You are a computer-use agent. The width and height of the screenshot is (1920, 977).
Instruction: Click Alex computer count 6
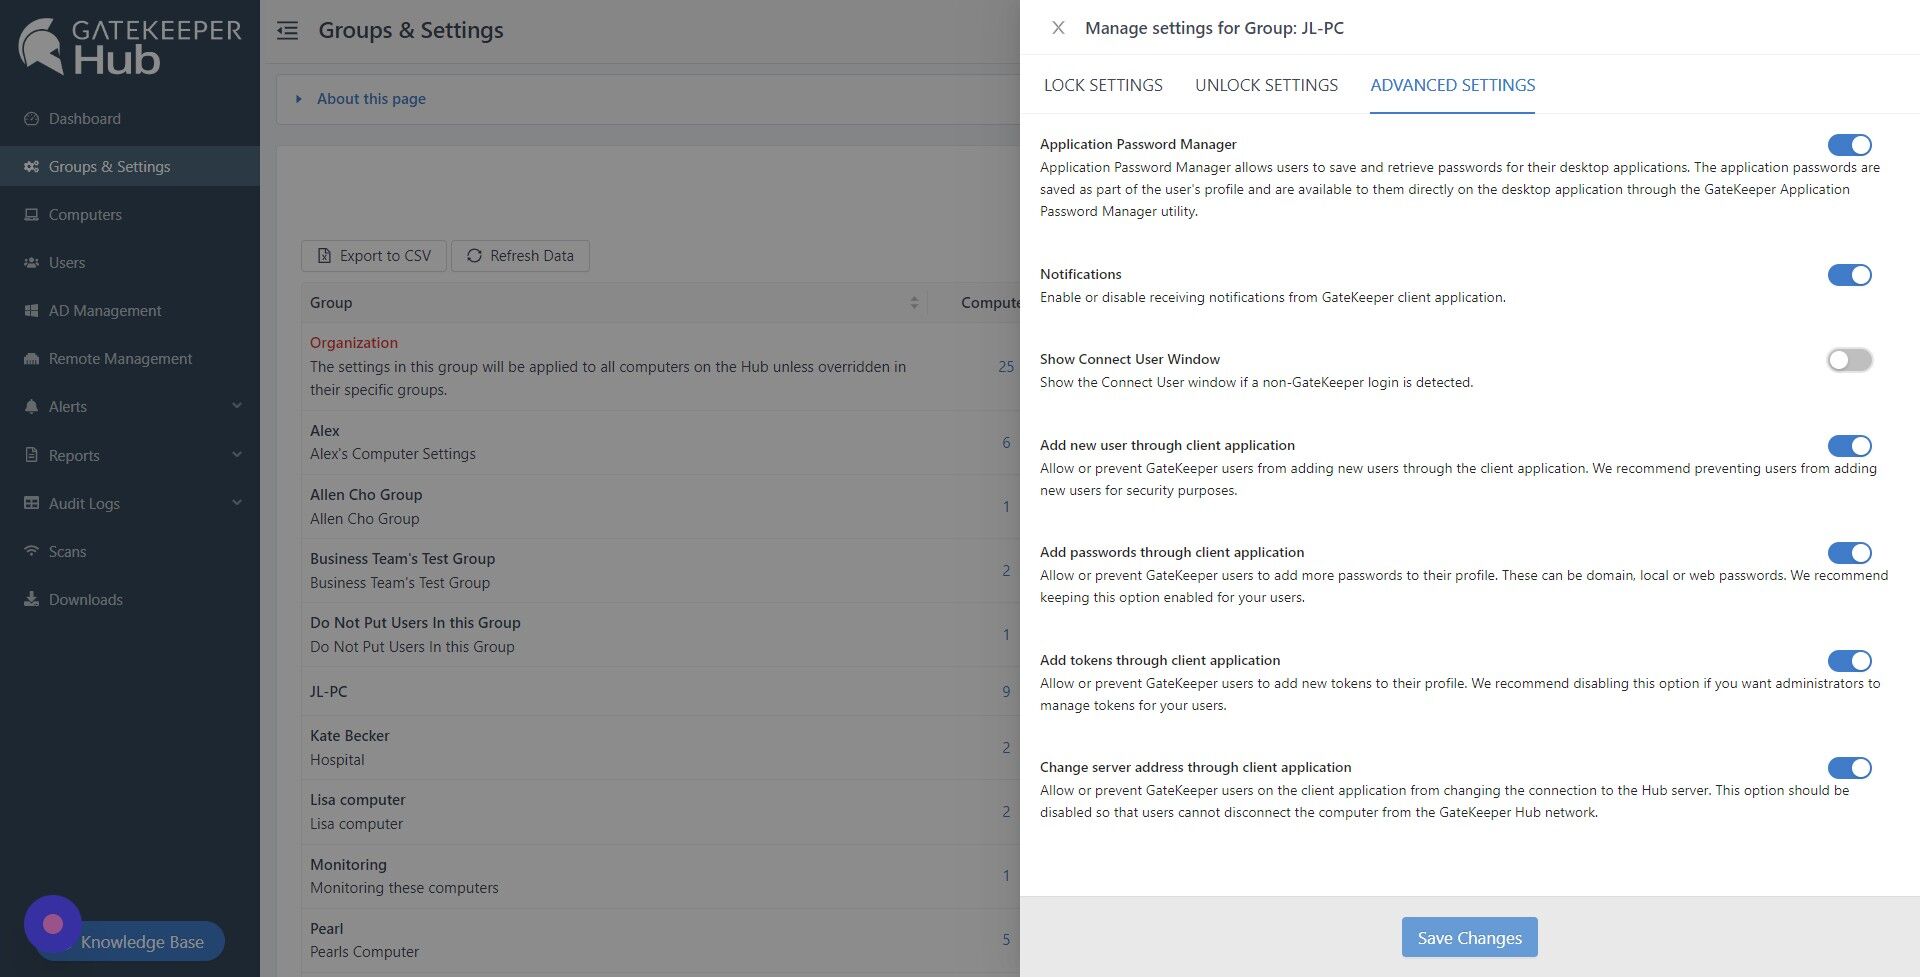[x=1006, y=442]
